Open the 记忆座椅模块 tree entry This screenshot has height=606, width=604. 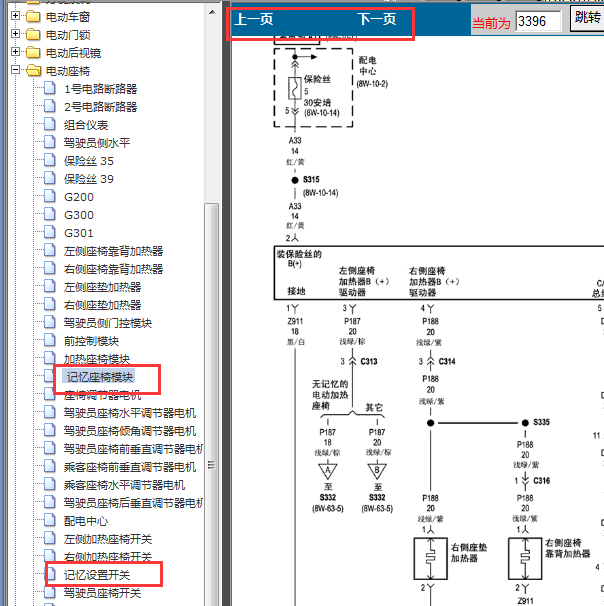(x=100, y=377)
